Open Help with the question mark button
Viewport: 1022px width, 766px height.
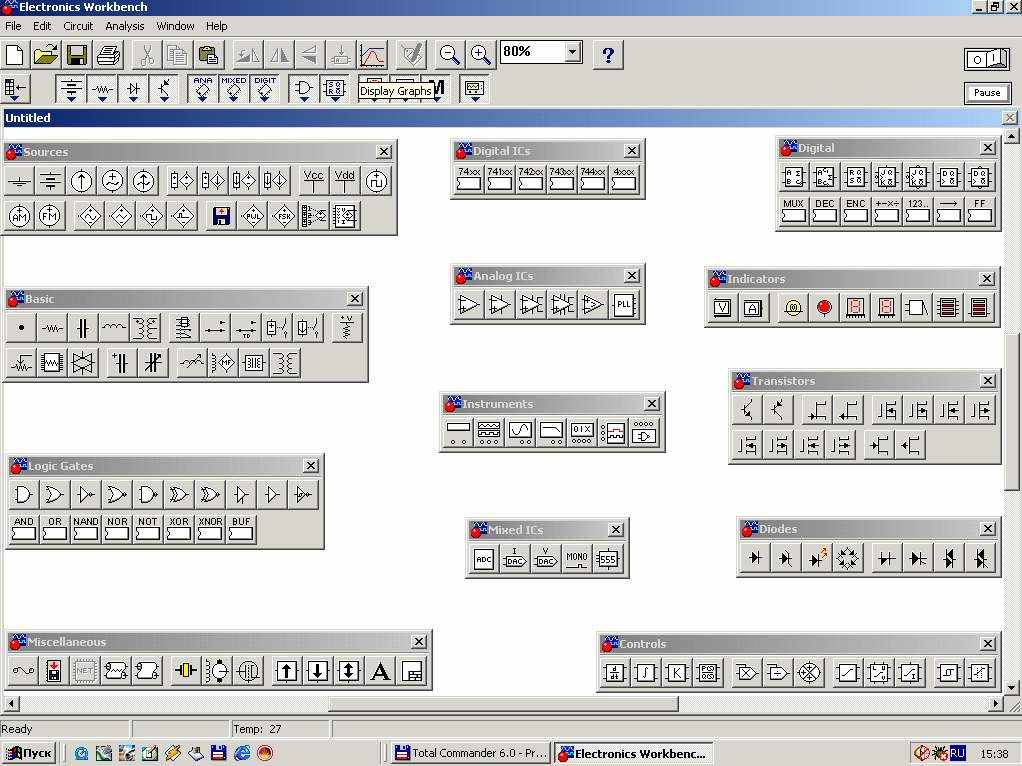[608, 55]
